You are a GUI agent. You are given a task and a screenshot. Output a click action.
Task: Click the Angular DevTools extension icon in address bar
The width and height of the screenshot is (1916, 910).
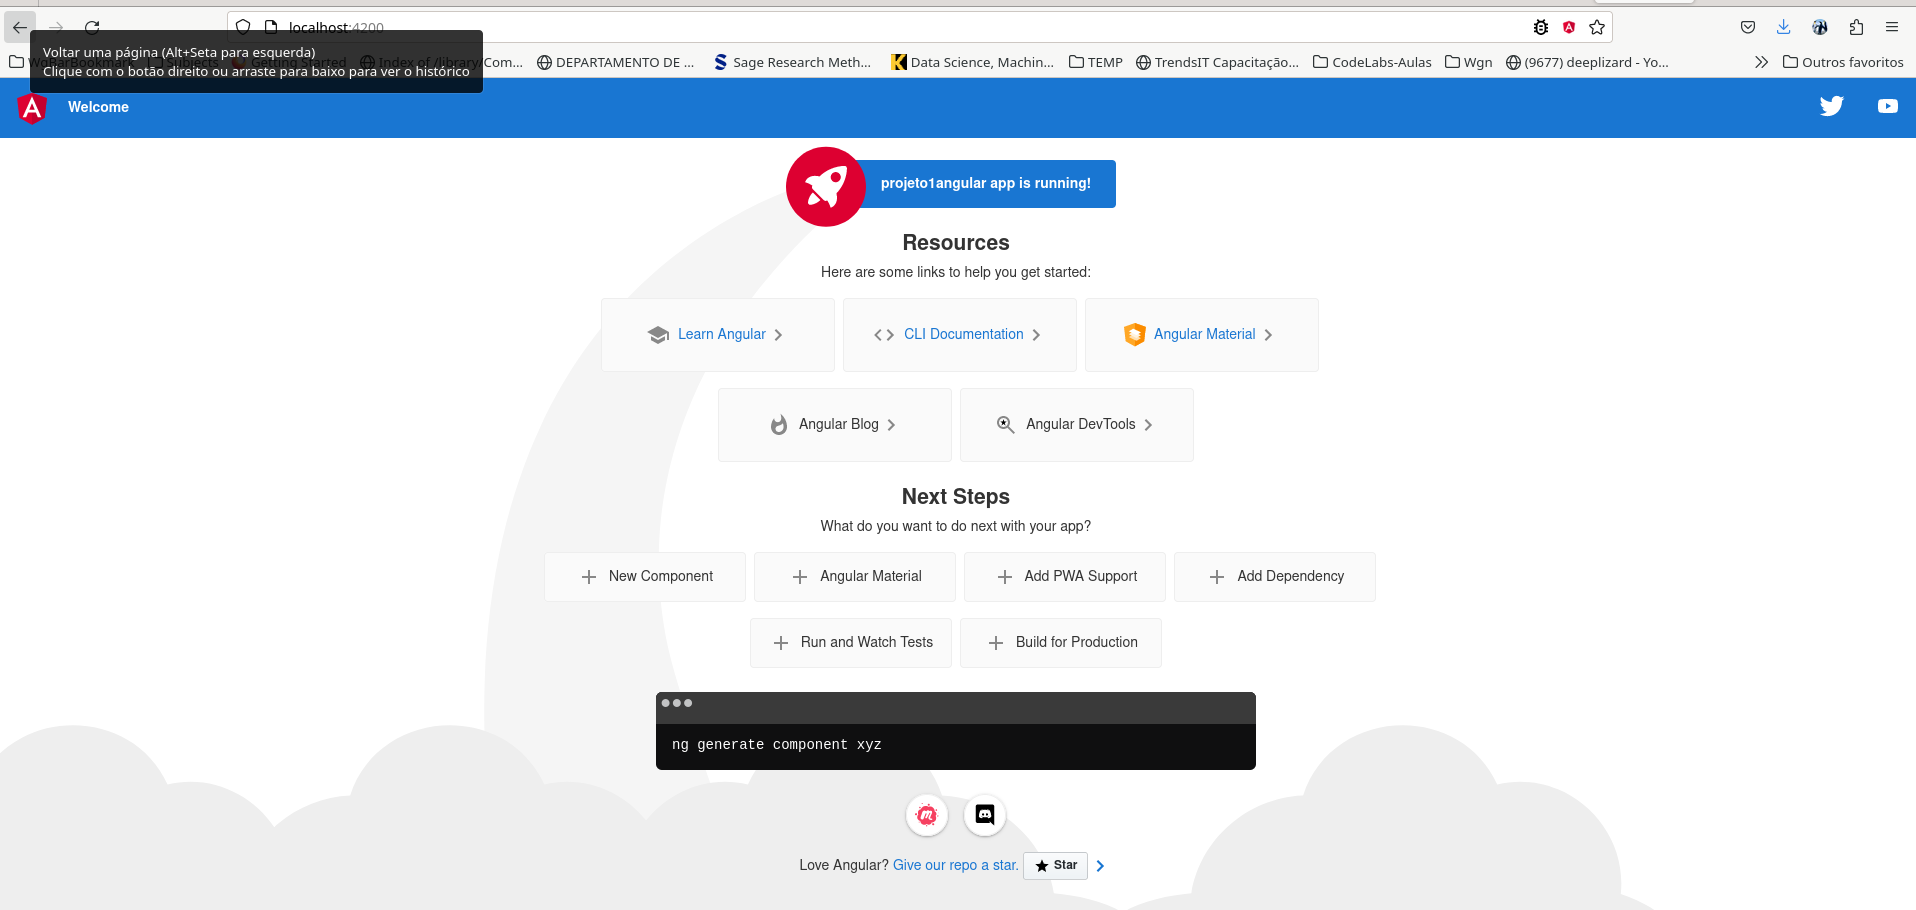coord(1569,27)
